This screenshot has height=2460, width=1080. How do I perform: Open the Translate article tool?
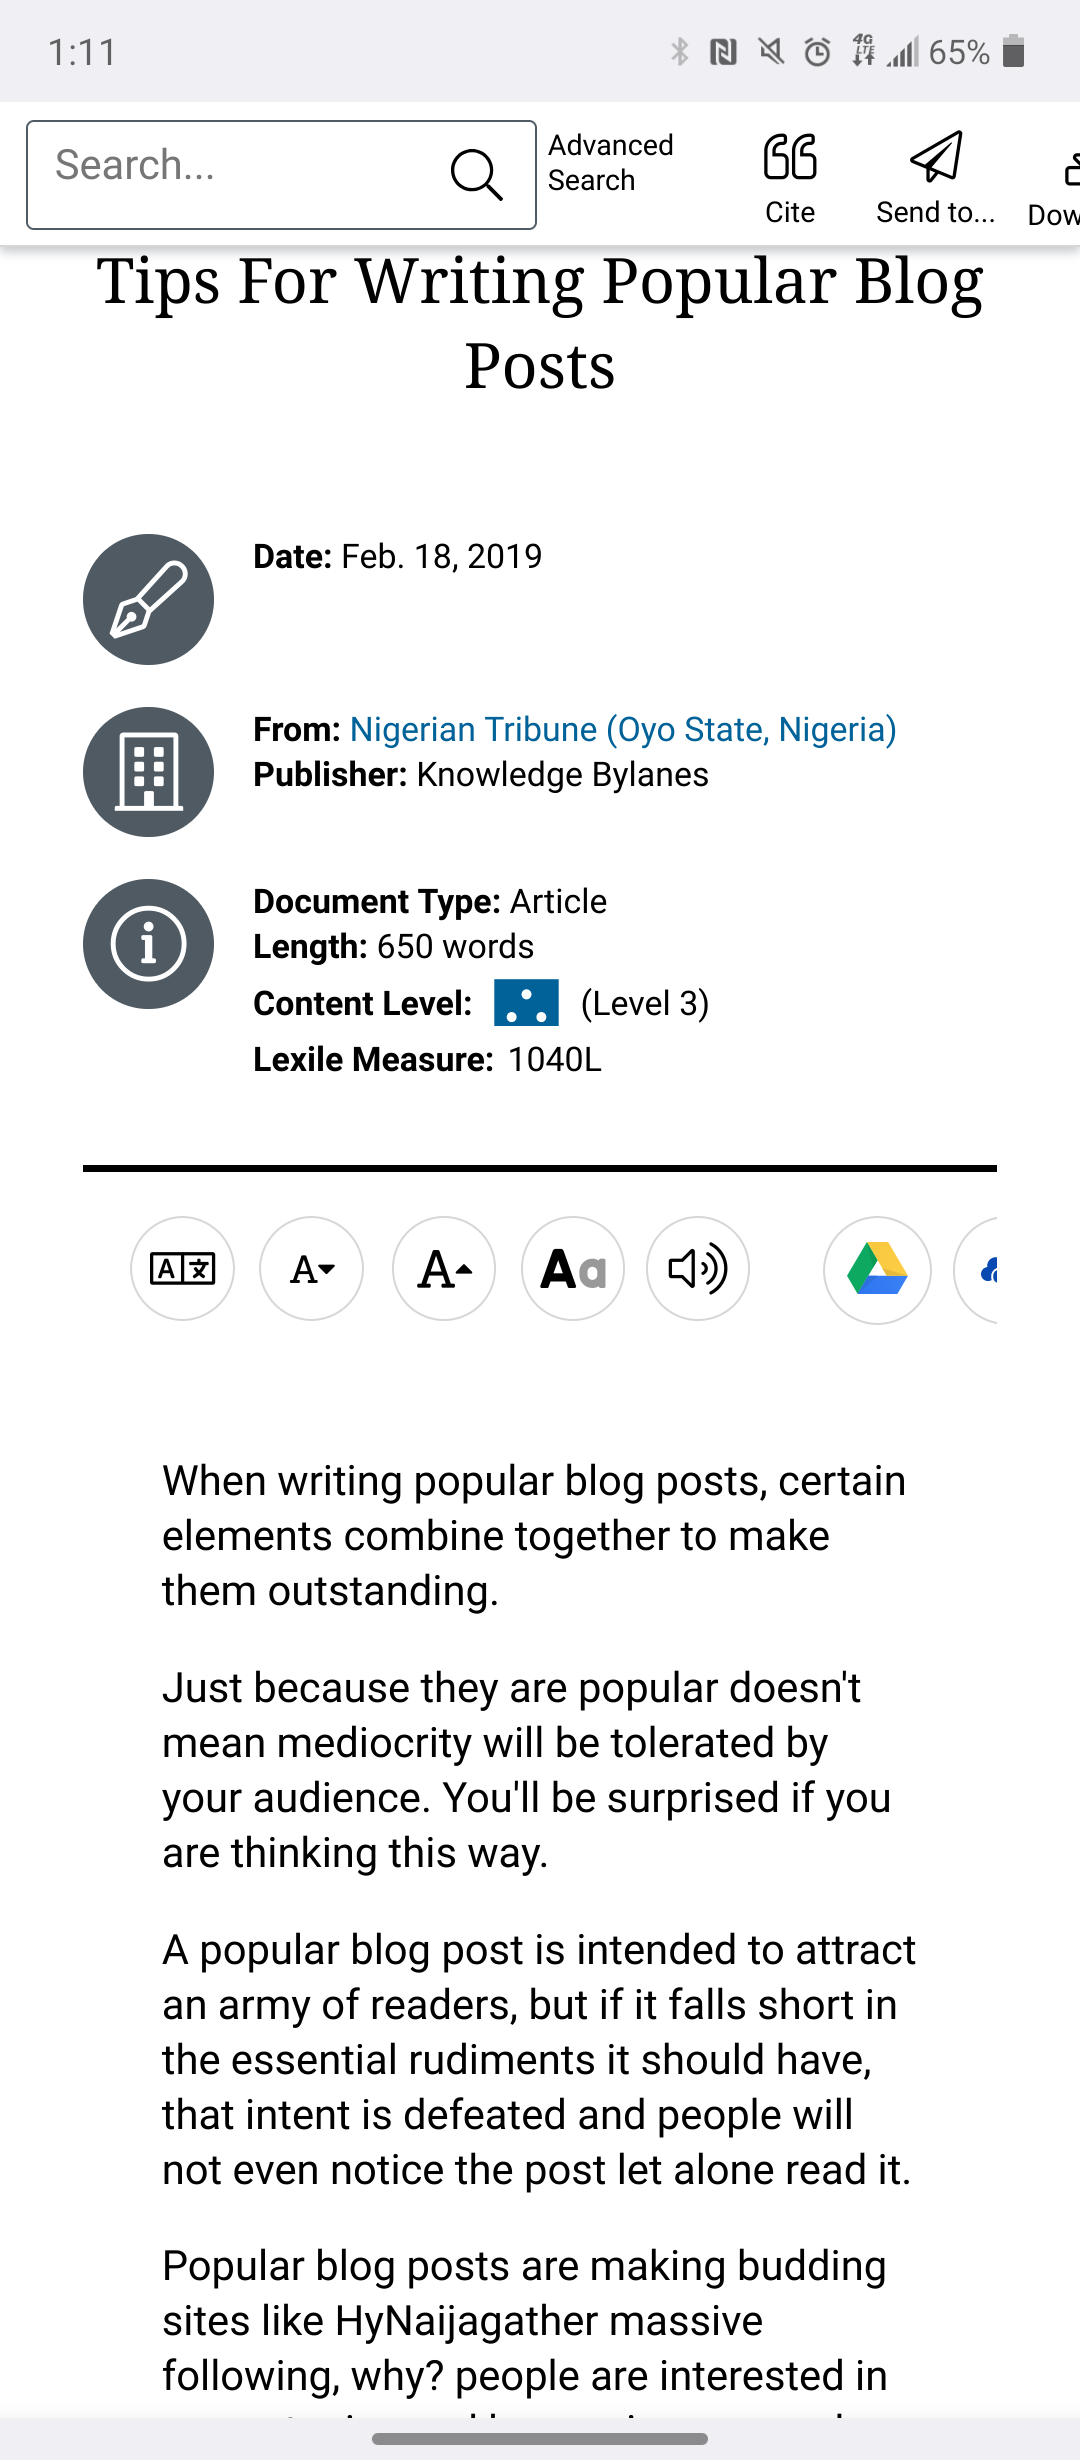pos(182,1269)
